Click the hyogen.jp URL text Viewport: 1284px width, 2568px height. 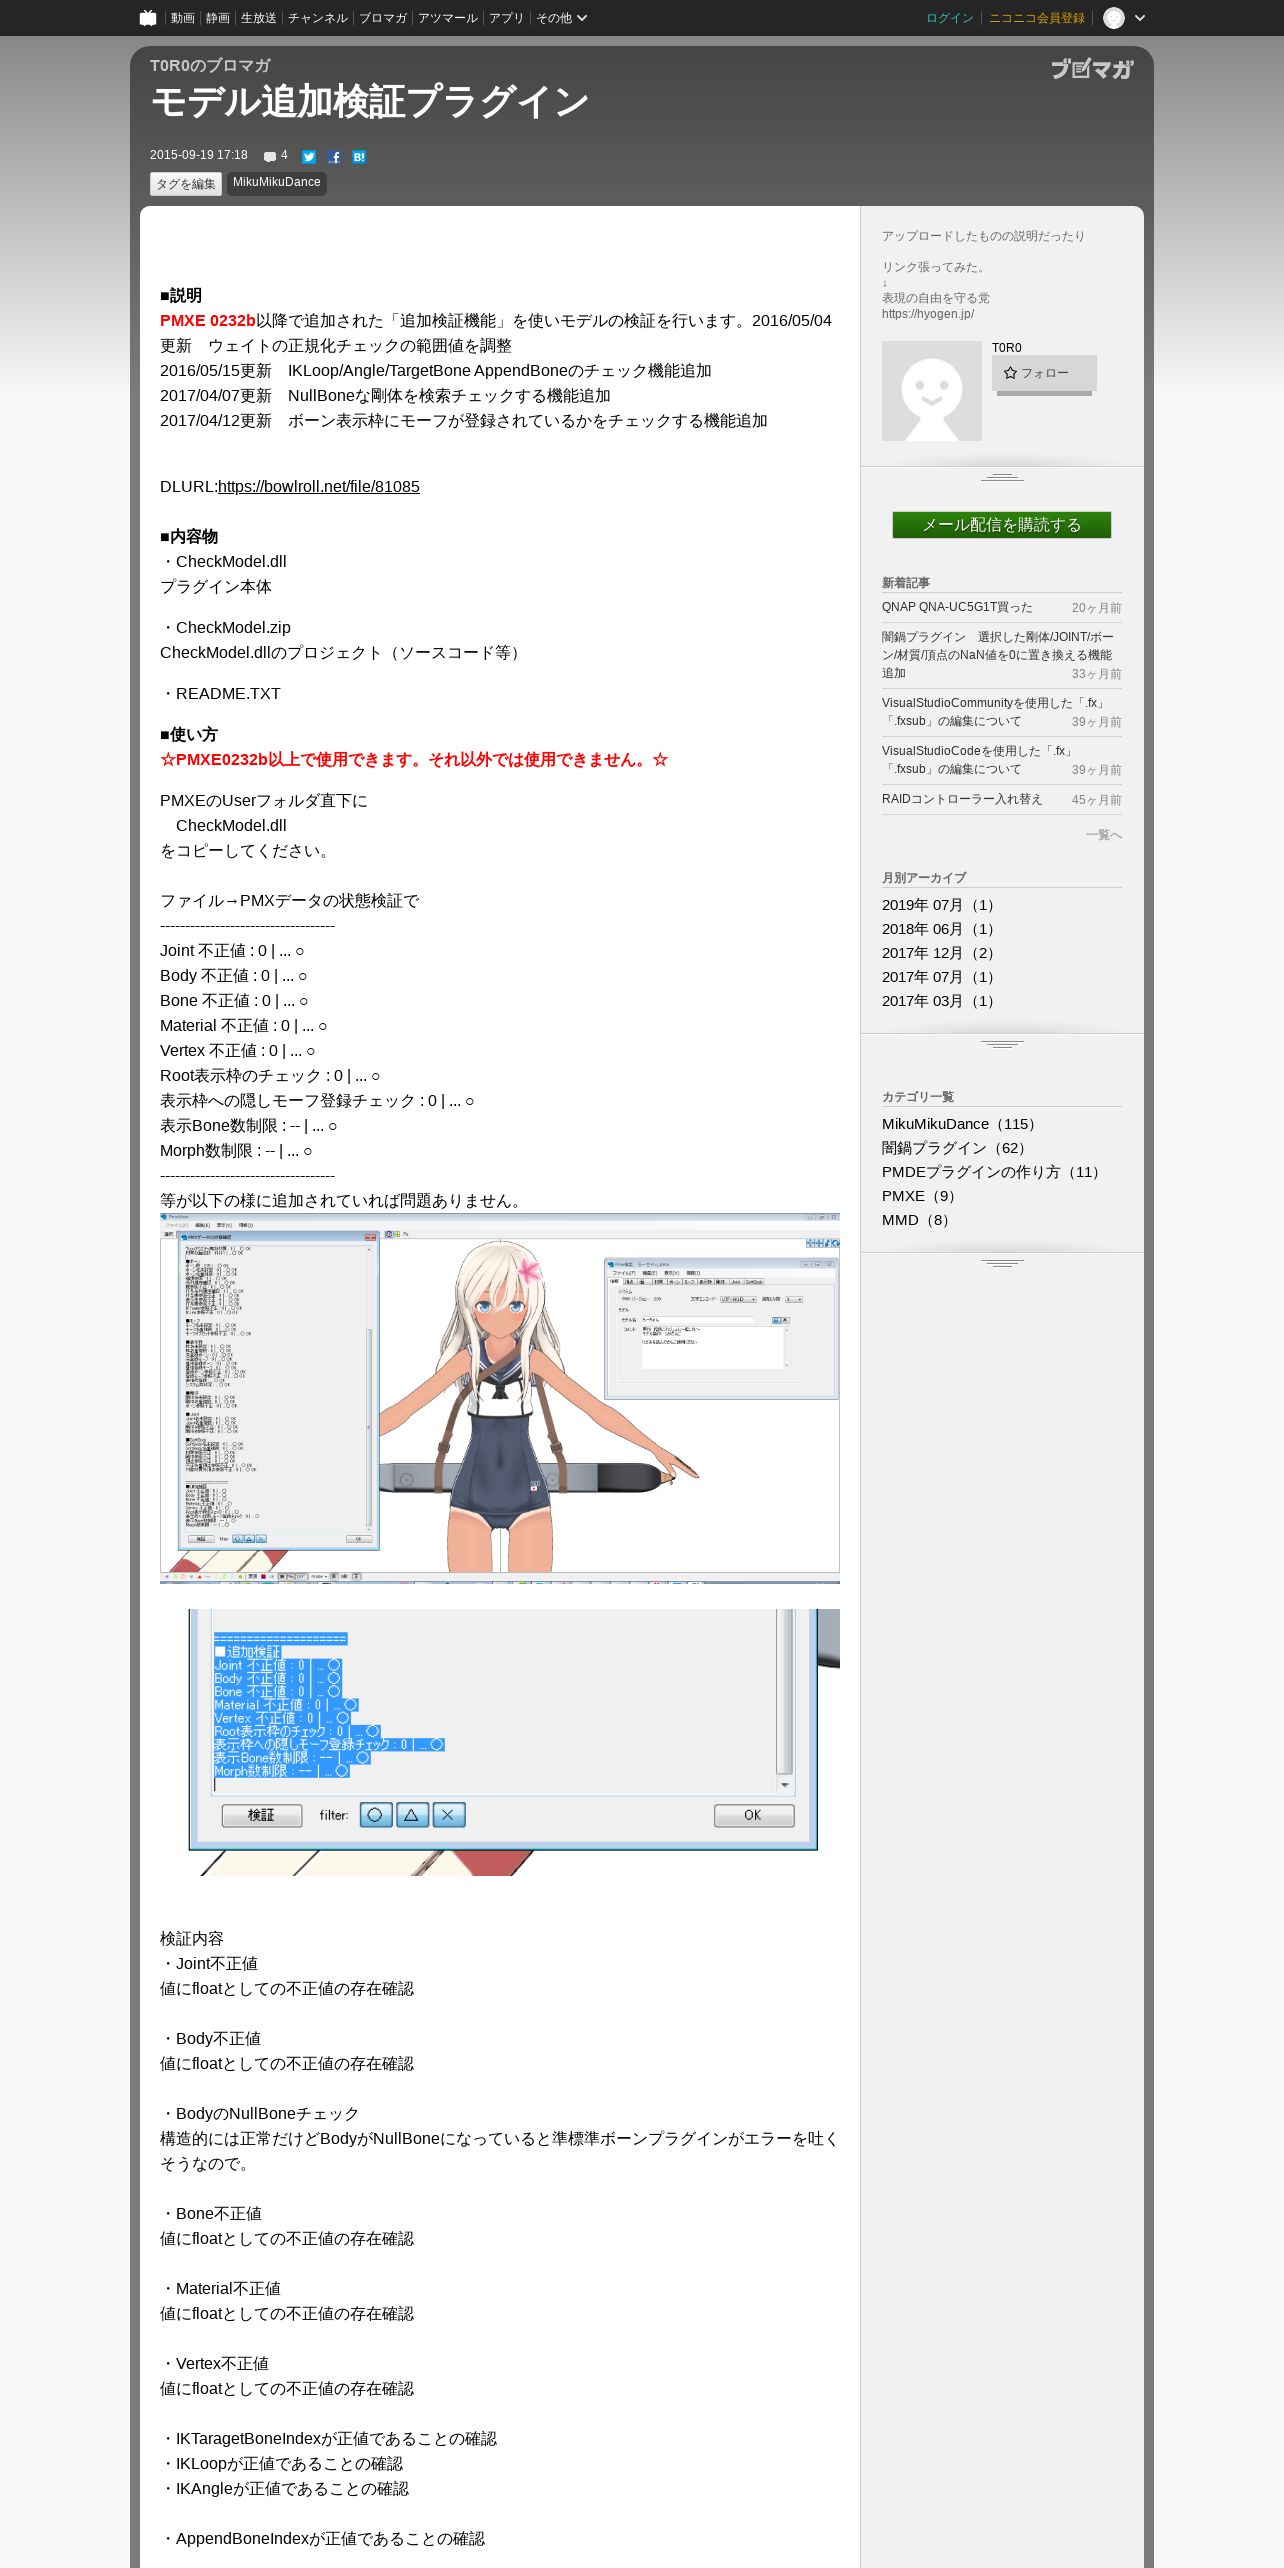coord(928,314)
